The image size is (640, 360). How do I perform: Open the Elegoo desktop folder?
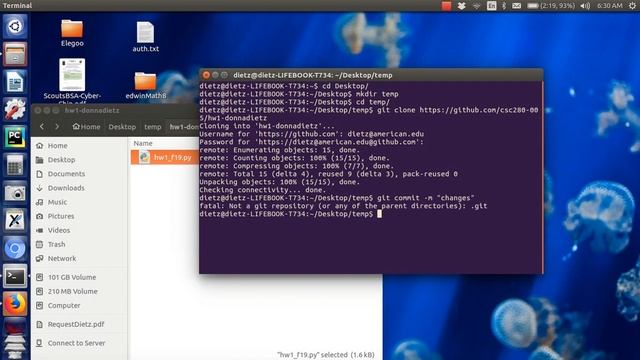[72, 33]
